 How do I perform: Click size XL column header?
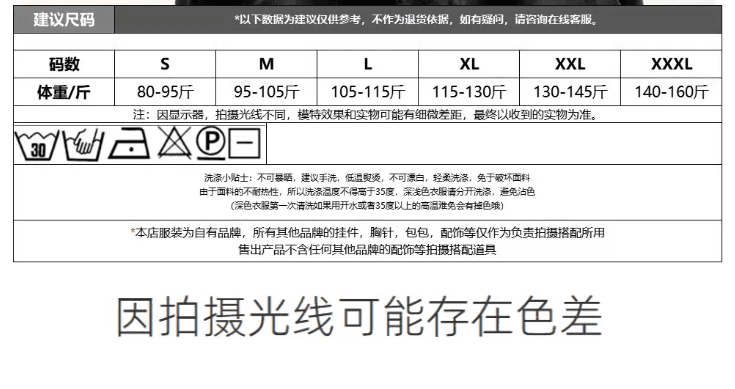(469, 64)
